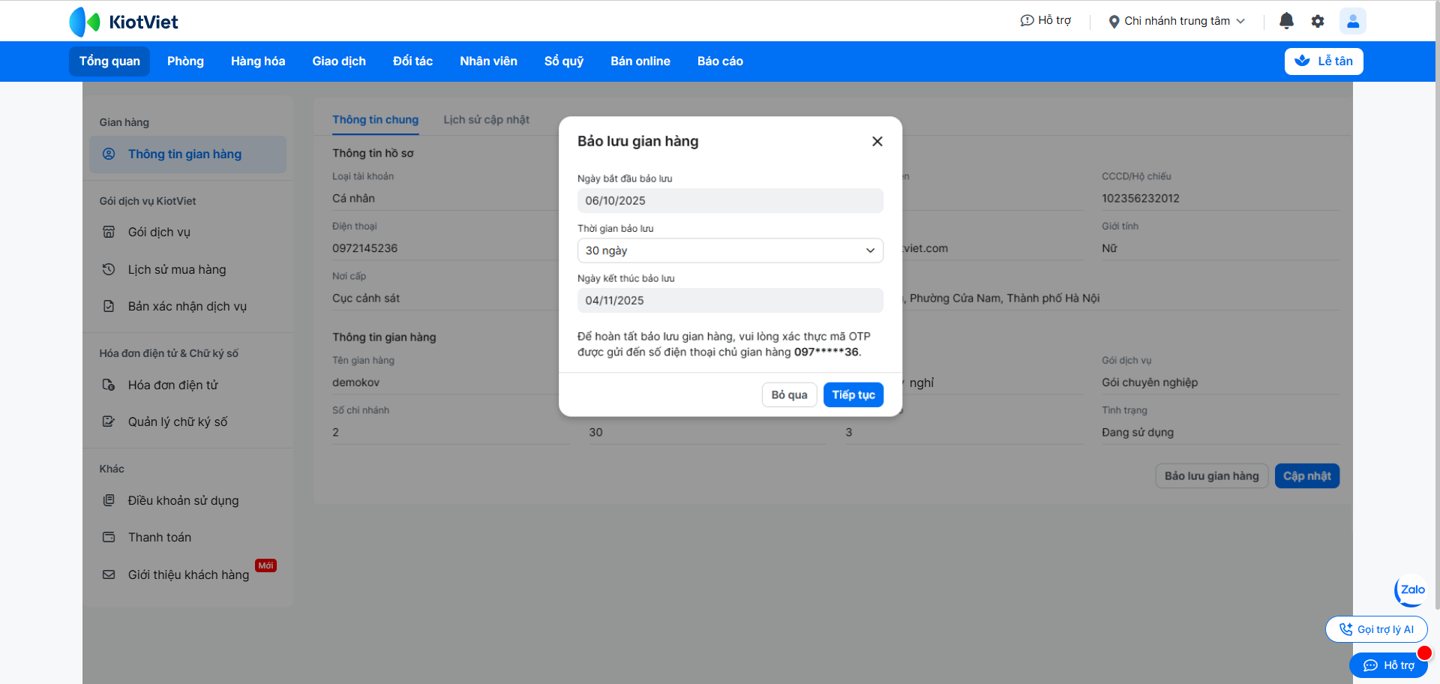The width and height of the screenshot is (1440, 684).
Task: Click the user profile avatar icon
Action: tap(1352, 21)
